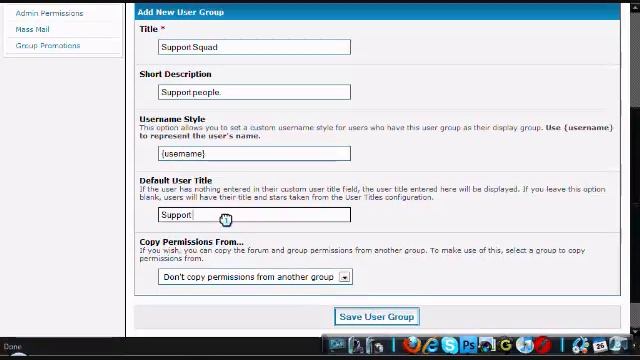Image resolution: width=640 pixels, height=360 pixels.
Task: Open Skype from the dock
Action: click(449, 345)
